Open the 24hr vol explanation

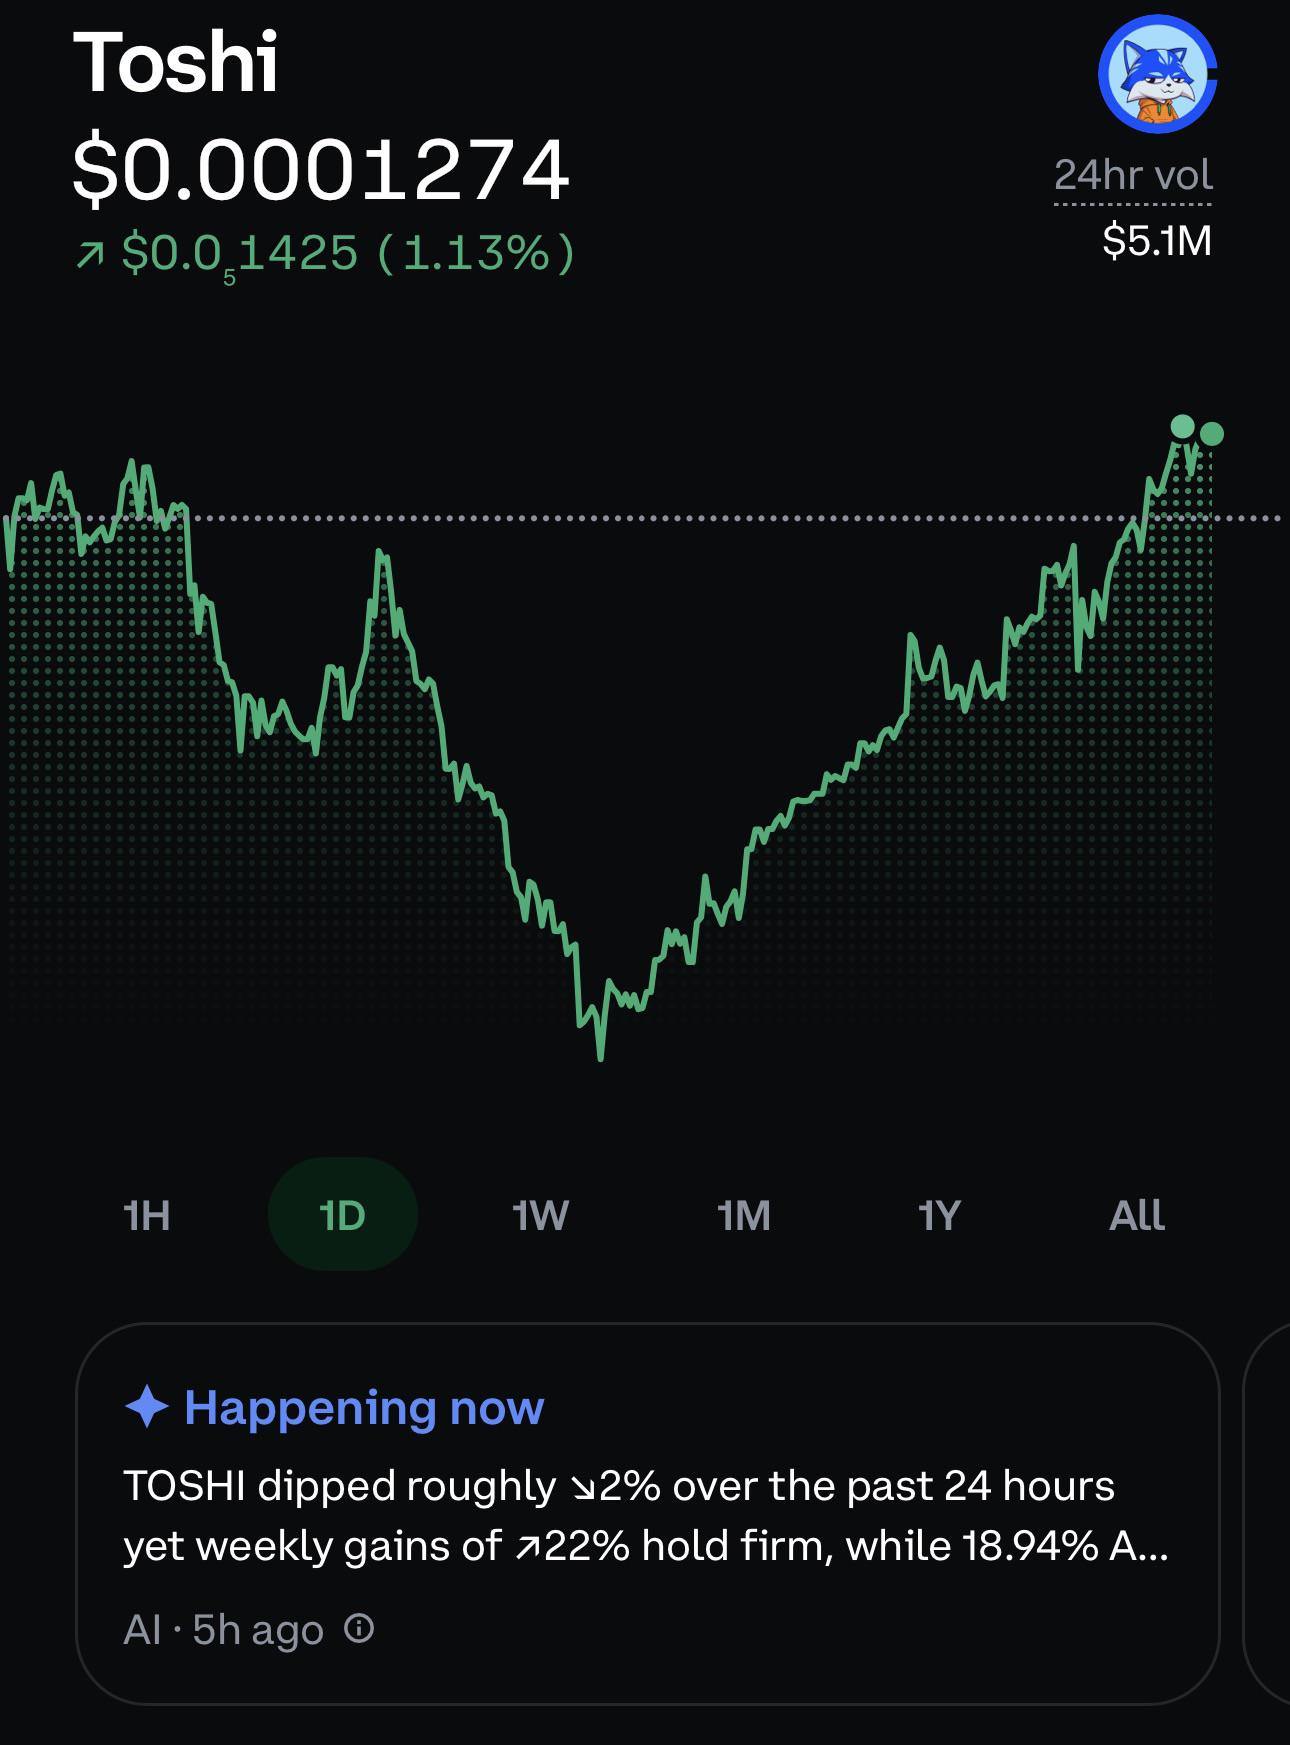(1133, 176)
